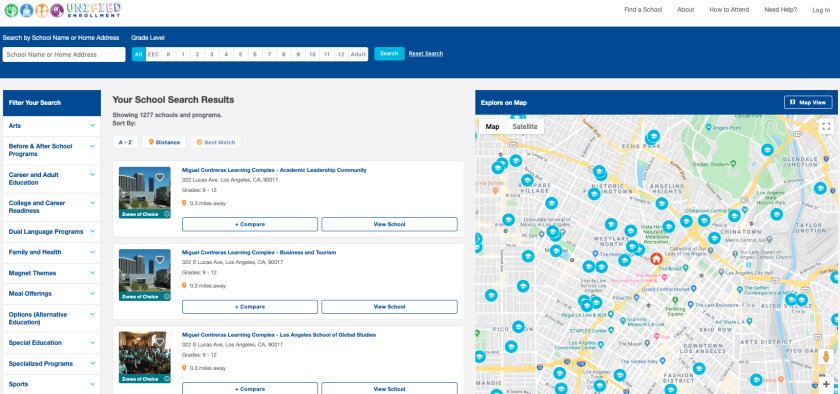This screenshot has height=394, width=840.
Task: Open the About page
Action: pos(685,10)
